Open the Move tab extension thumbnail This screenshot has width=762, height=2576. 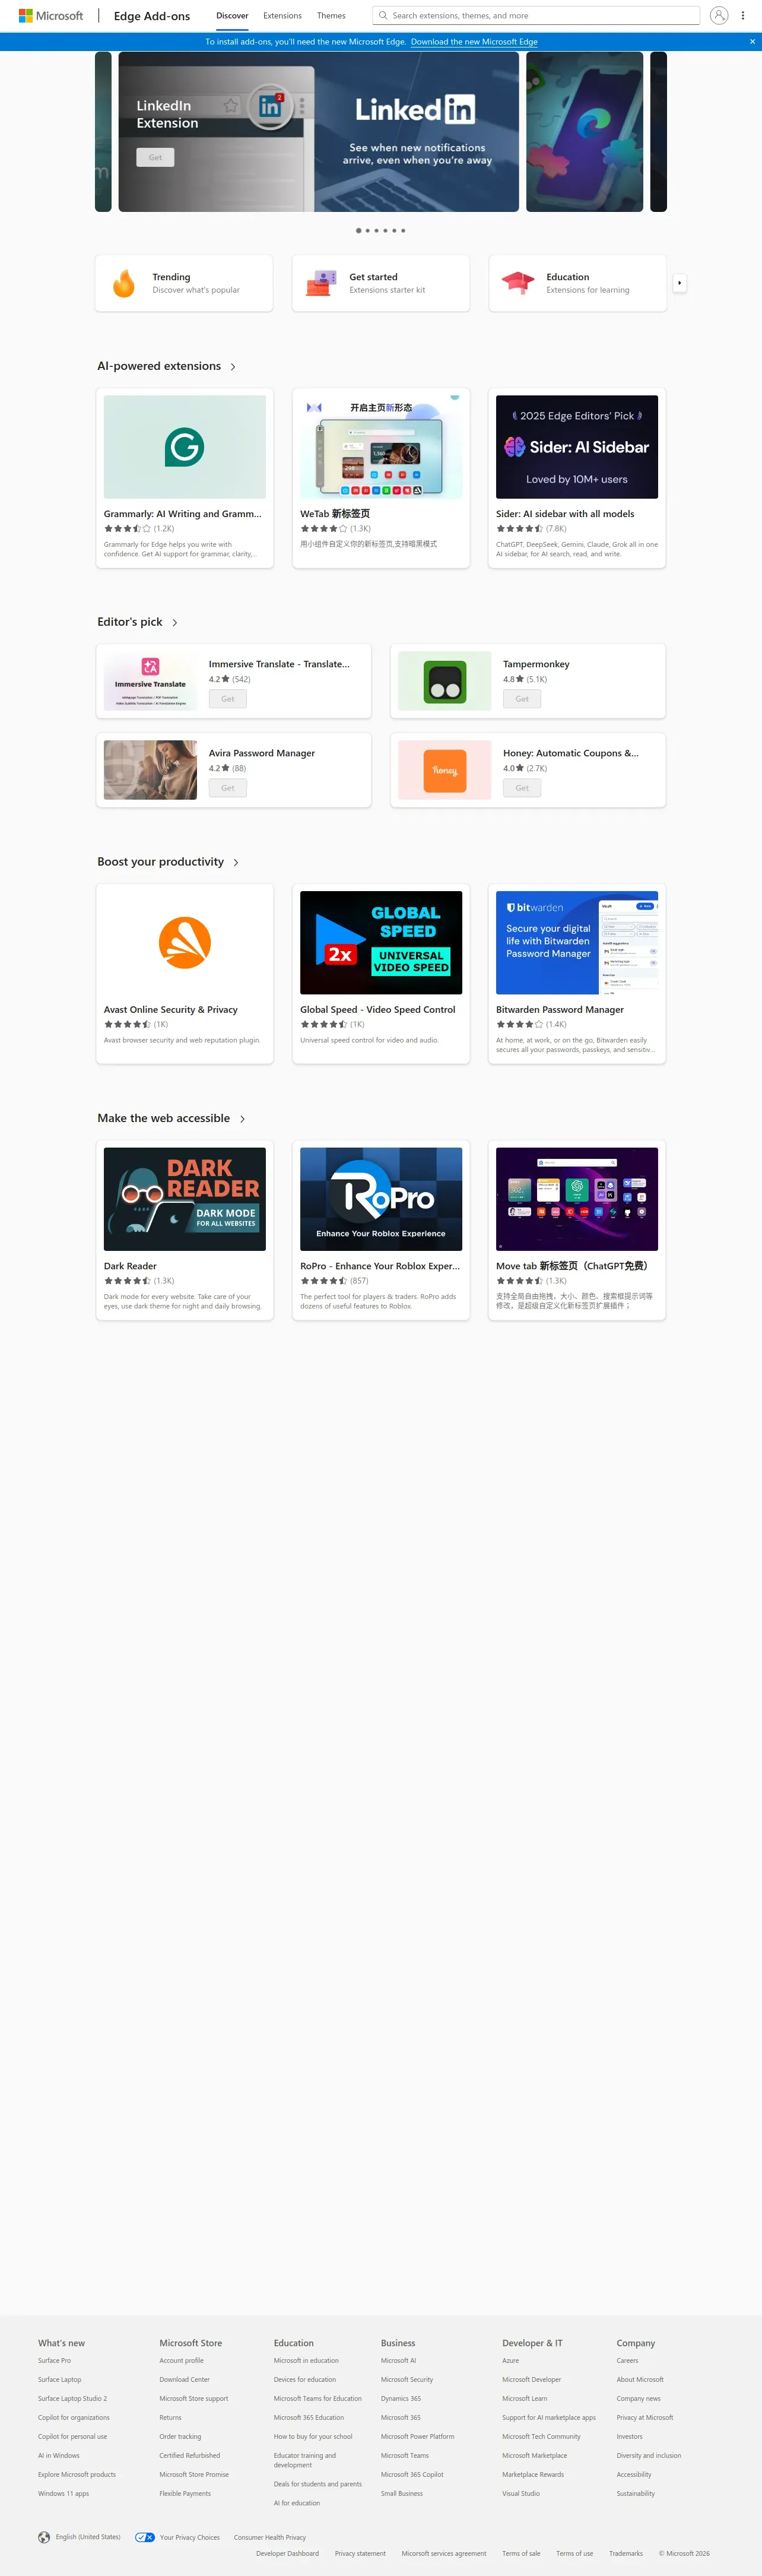click(577, 1199)
